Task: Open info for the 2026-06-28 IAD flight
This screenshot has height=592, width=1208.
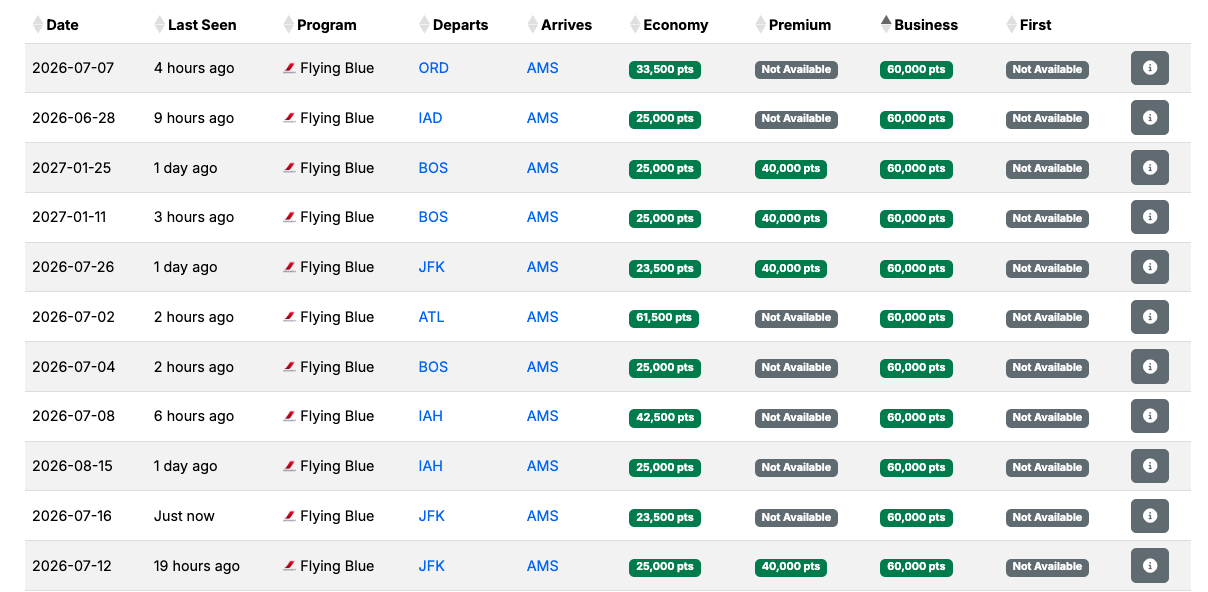Action: coord(1149,118)
